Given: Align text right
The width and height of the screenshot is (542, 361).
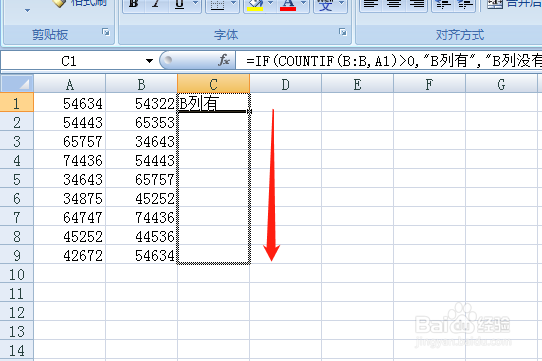Looking at the screenshot, I should (417, 4).
